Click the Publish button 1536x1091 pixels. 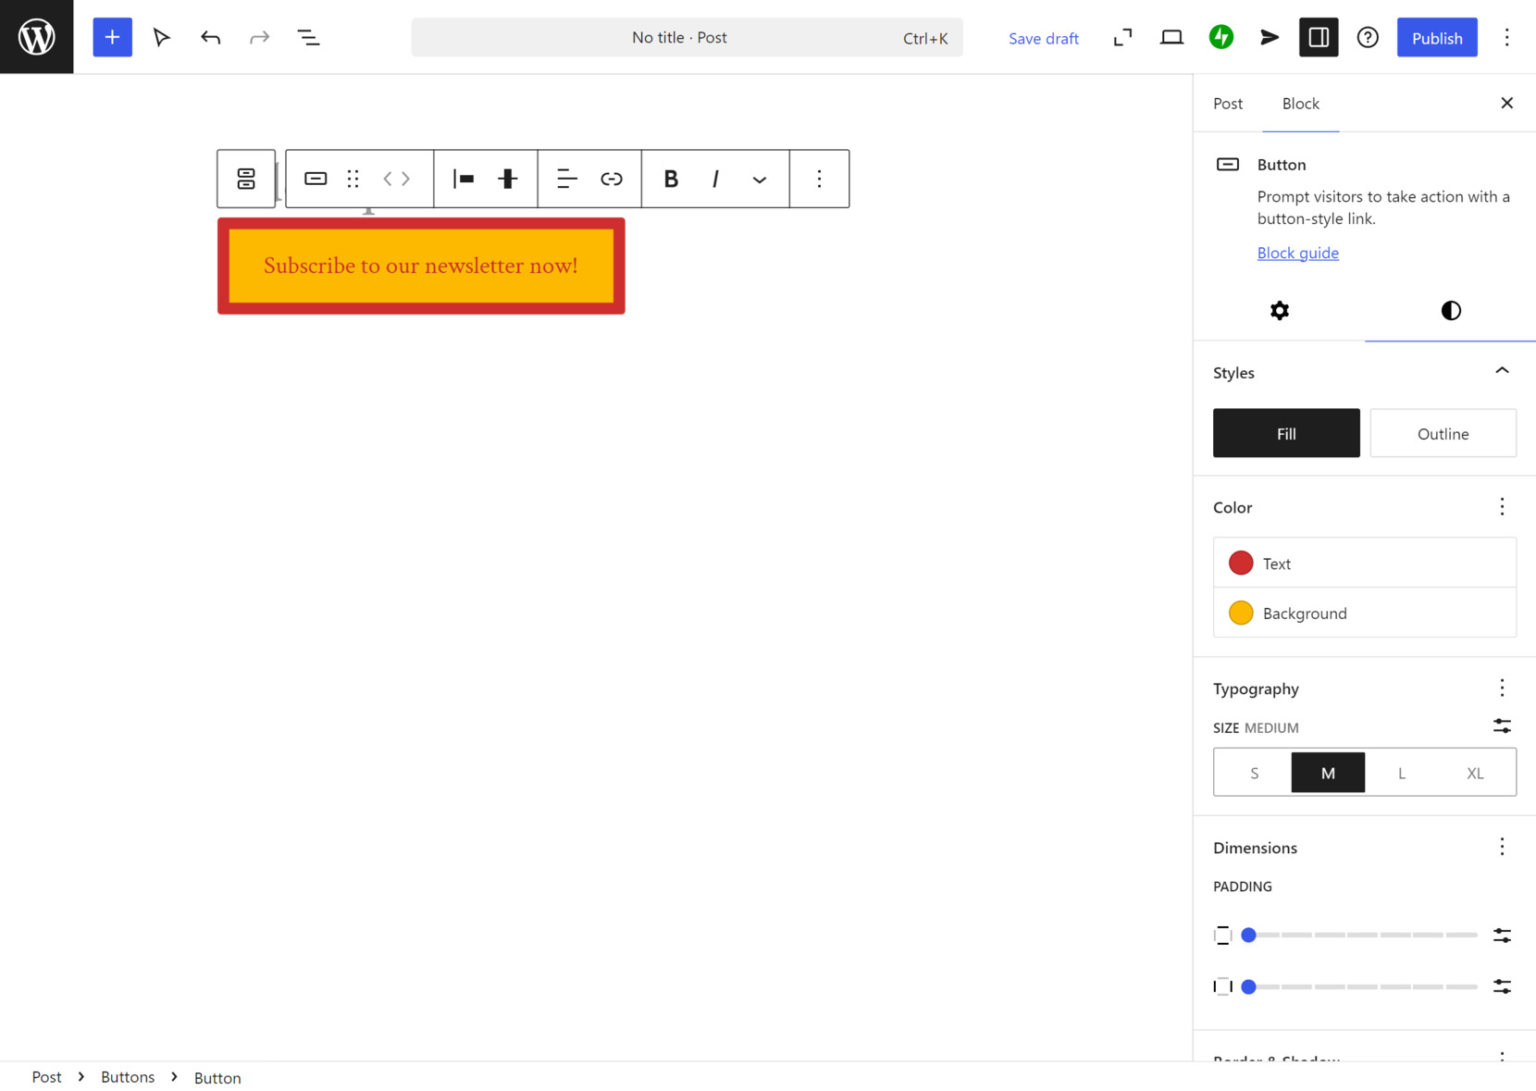coord(1436,37)
